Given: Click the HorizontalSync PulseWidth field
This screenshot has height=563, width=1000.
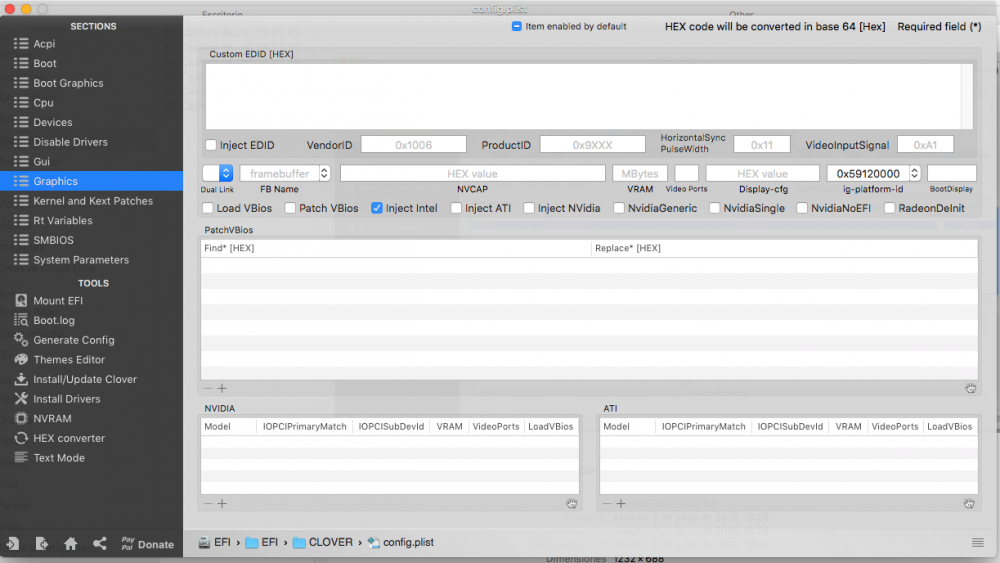Looking at the screenshot, I should pyautogui.click(x=762, y=145).
